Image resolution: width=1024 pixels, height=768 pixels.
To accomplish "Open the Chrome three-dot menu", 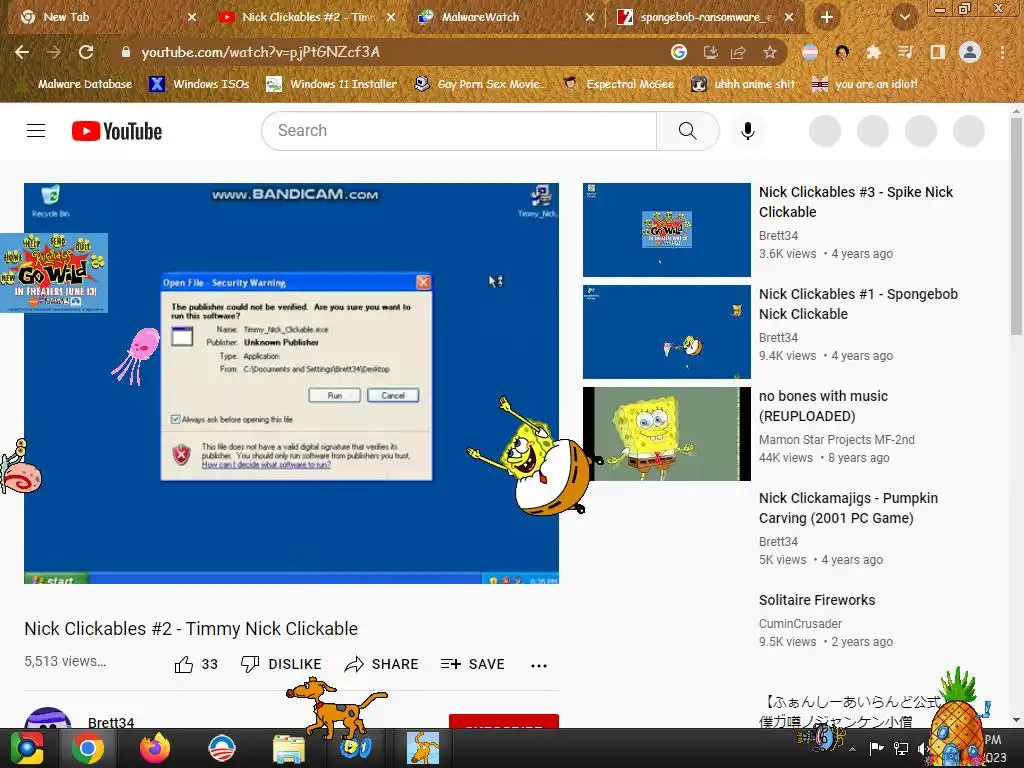I will click(1002, 52).
